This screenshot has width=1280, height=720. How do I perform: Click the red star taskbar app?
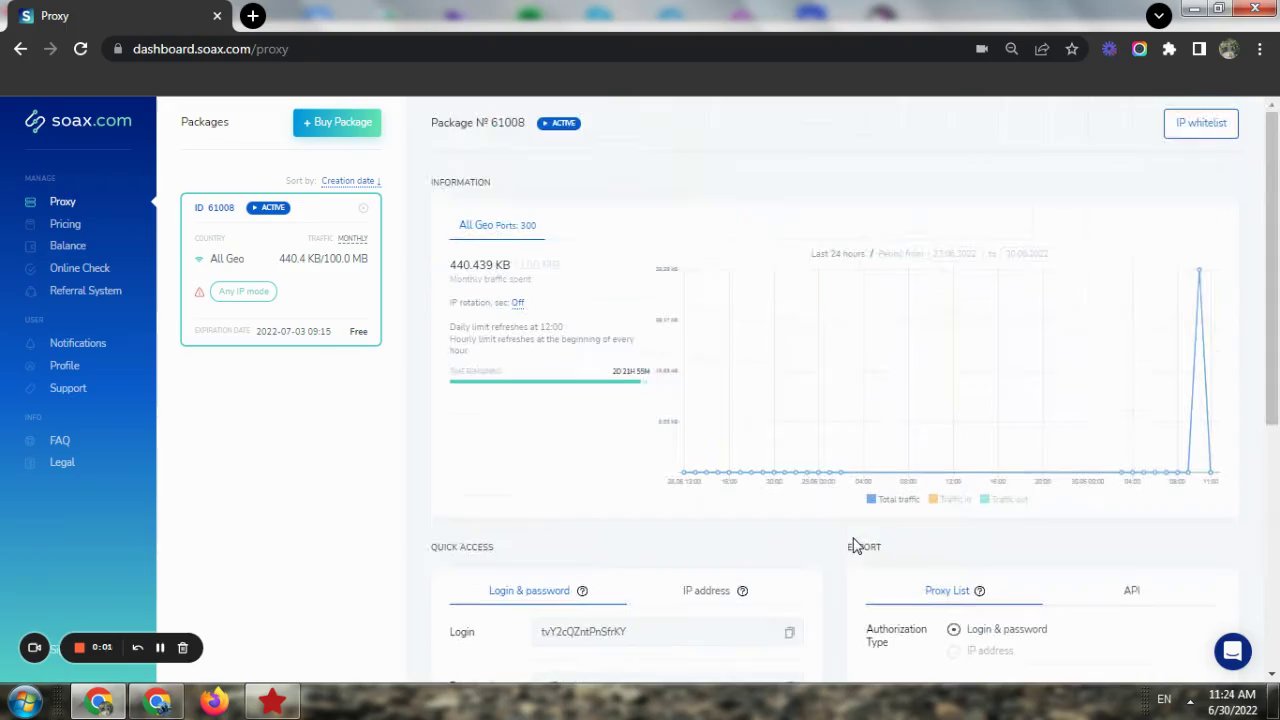[x=272, y=702]
